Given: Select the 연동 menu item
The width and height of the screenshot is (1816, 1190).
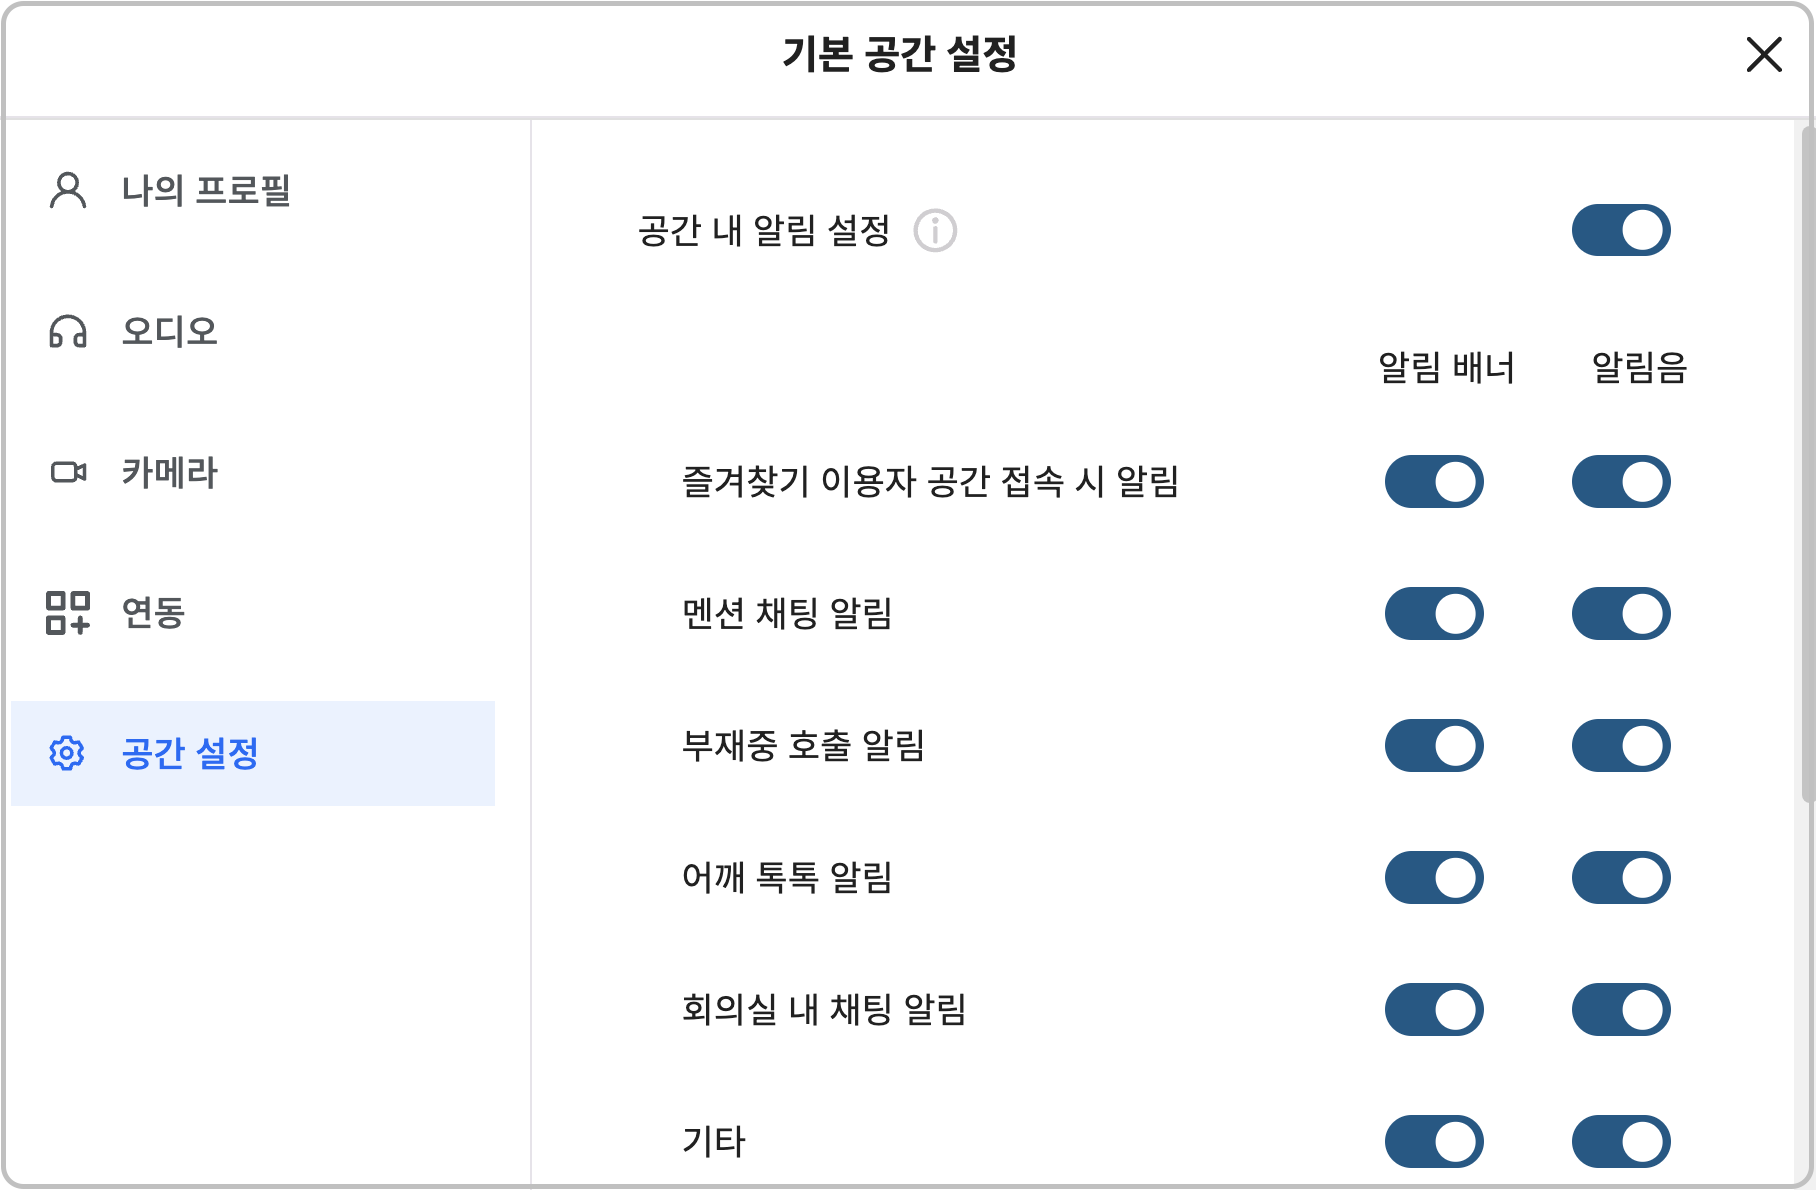Looking at the screenshot, I should 153,612.
